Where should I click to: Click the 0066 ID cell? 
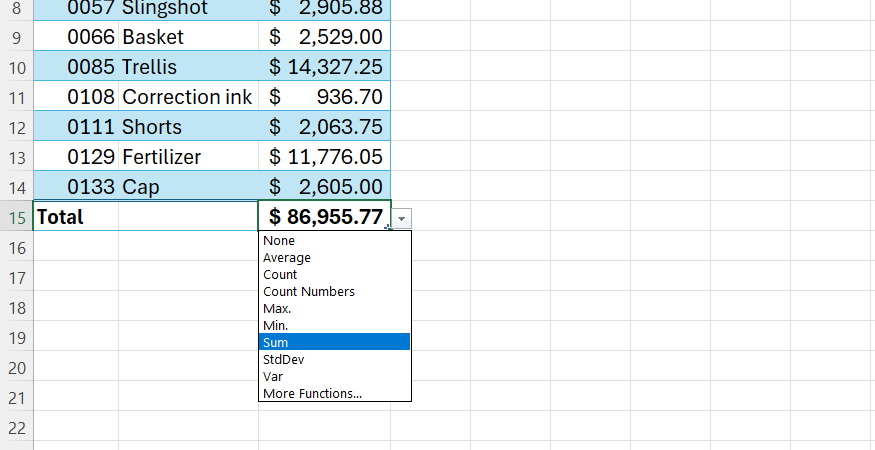[x=76, y=36]
